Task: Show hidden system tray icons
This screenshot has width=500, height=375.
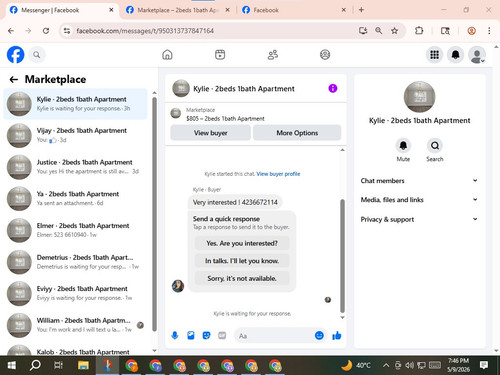Action: tap(386, 365)
